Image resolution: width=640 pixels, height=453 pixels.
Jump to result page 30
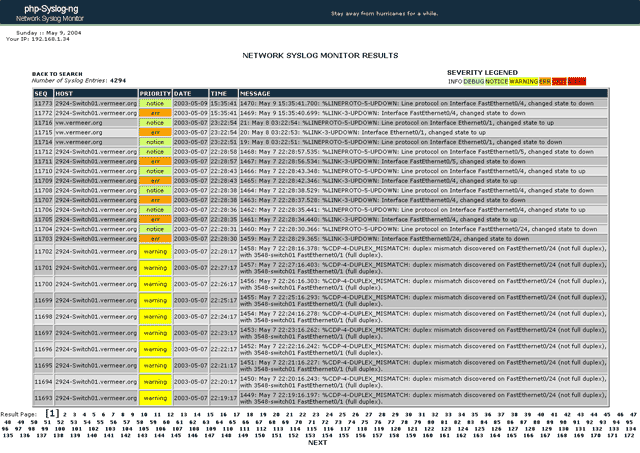tap(408, 415)
